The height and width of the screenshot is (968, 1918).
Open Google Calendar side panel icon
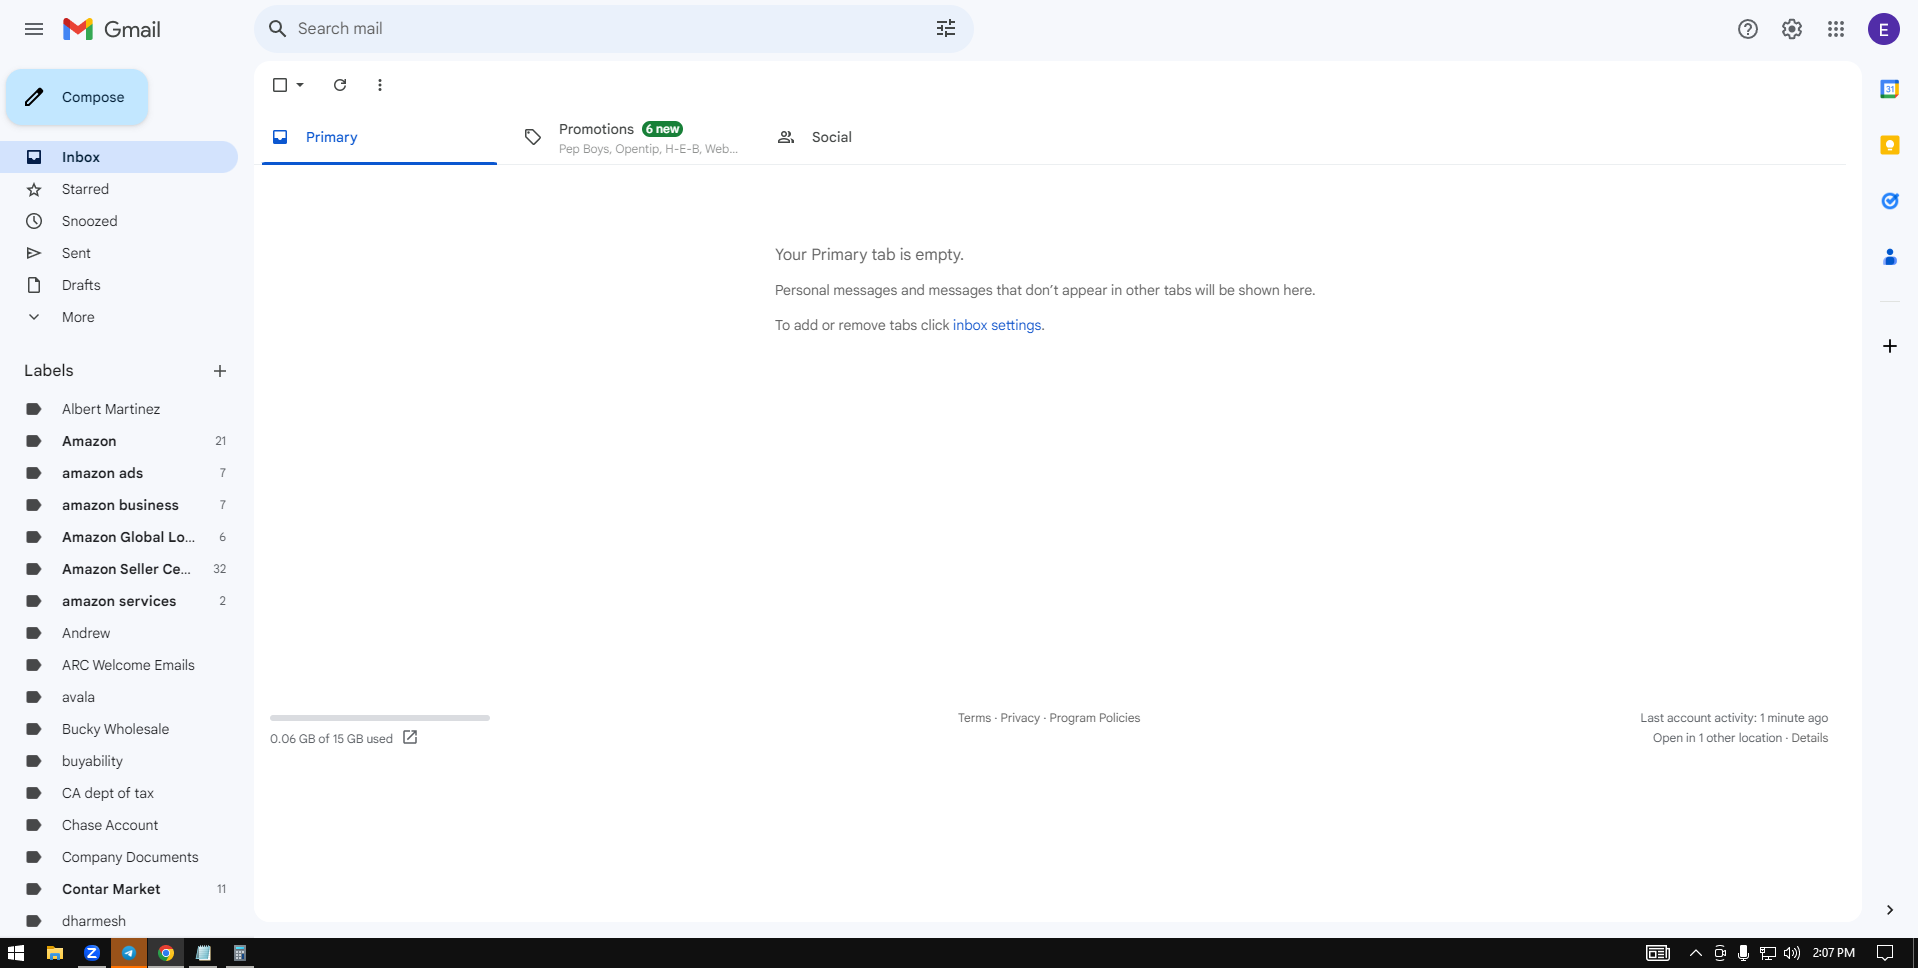[x=1890, y=89]
